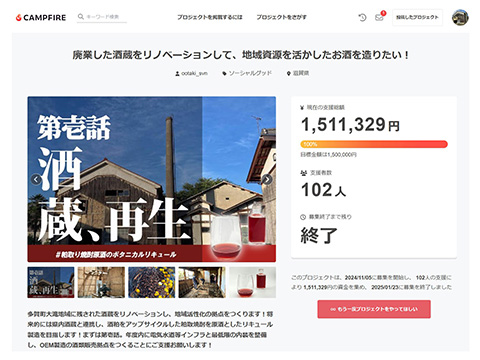
Task: Select the second thumbnail of building exterior
Action: 101,282
